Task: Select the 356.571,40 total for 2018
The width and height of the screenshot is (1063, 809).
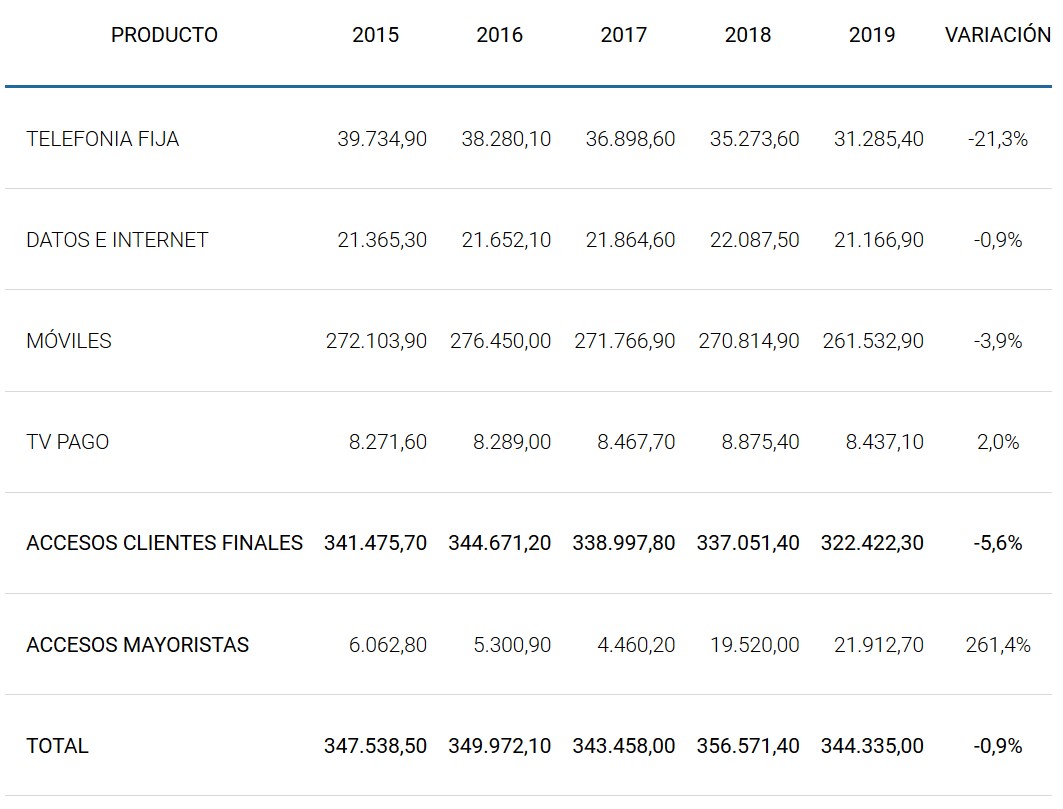Action: tap(748, 746)
